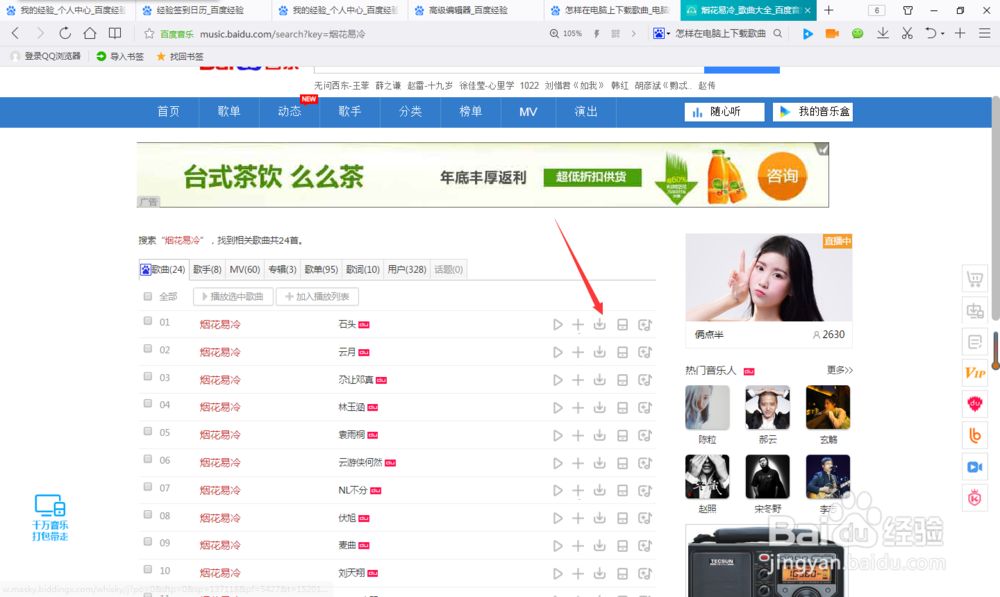
Task: Open the shopping cart sidebar icon
Action: pos(974,279)
